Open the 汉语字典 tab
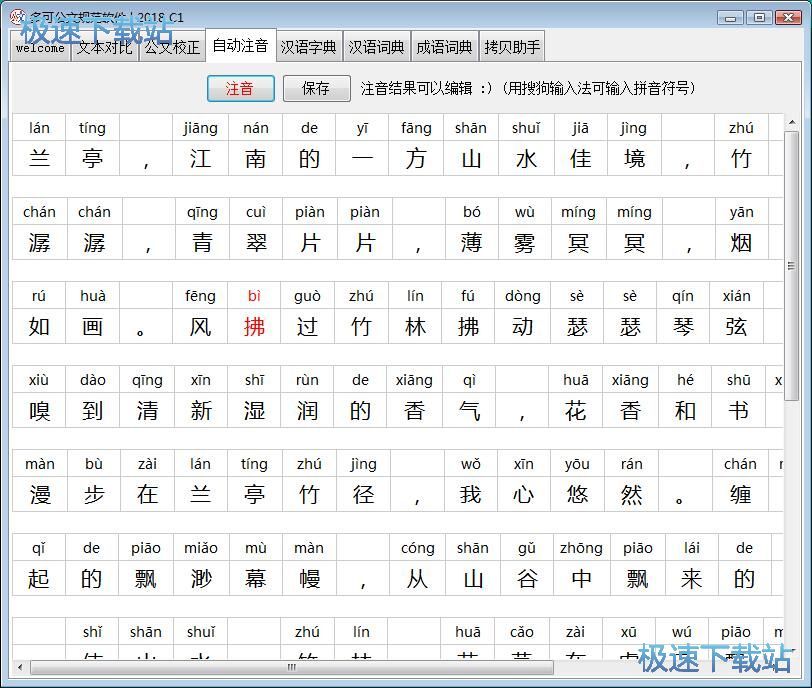 pos(309,47)
